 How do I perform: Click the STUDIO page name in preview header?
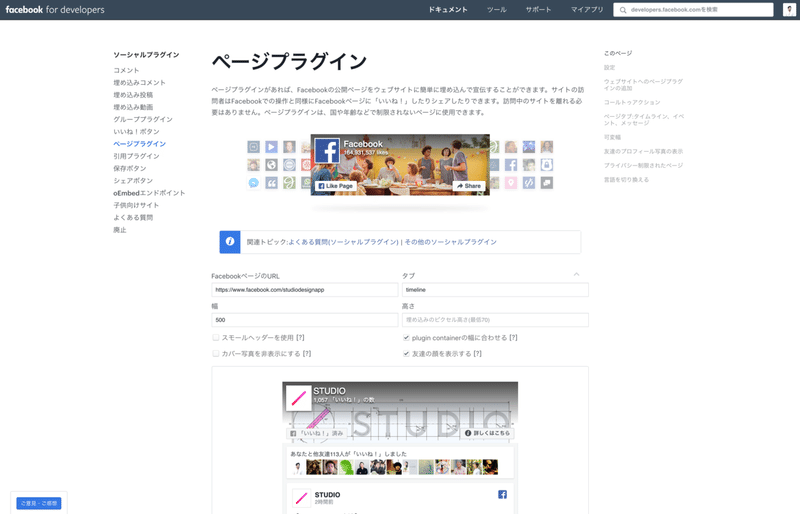coord(329,391)
